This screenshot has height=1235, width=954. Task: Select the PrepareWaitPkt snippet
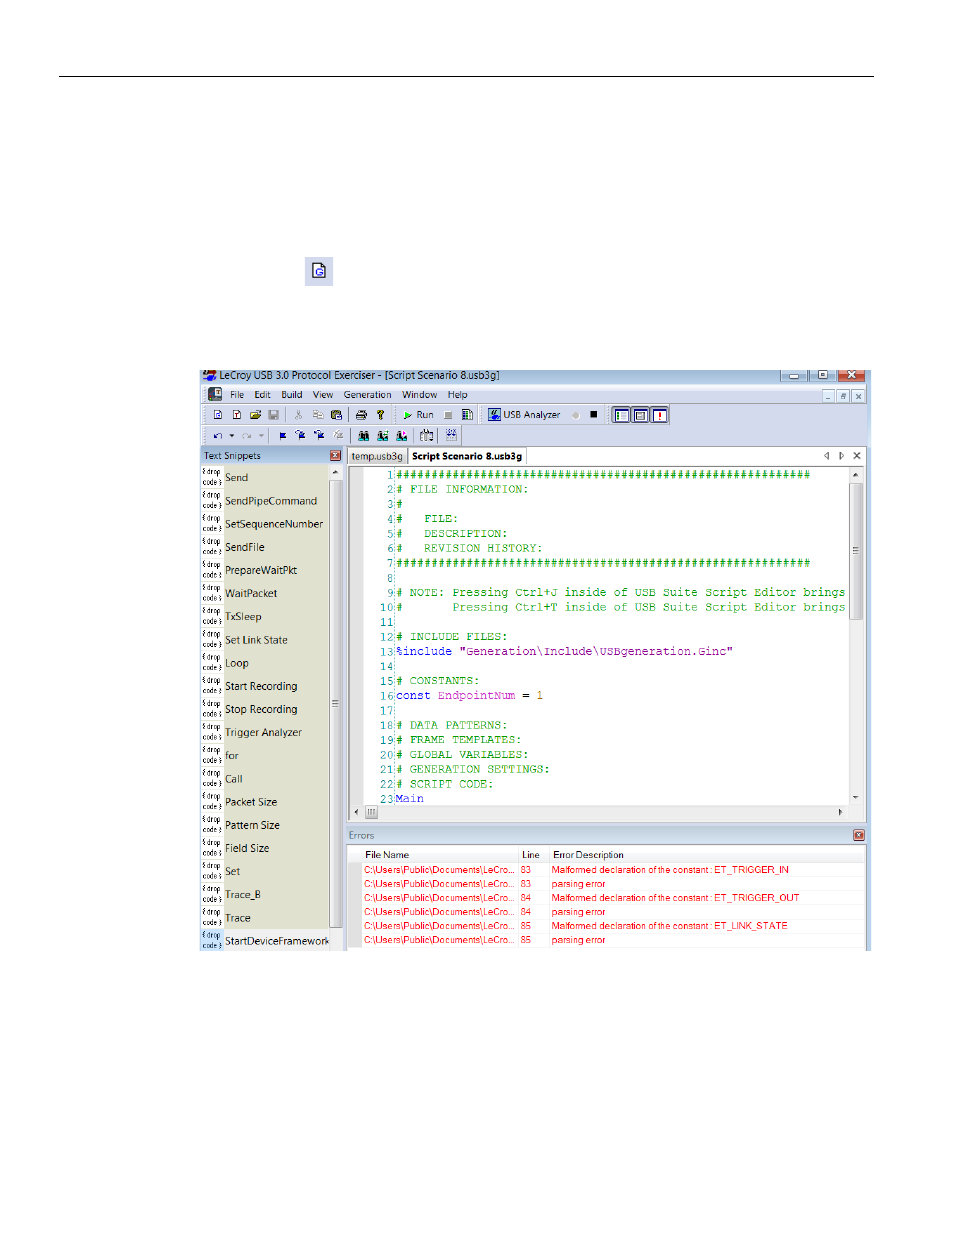click(261, 571)
